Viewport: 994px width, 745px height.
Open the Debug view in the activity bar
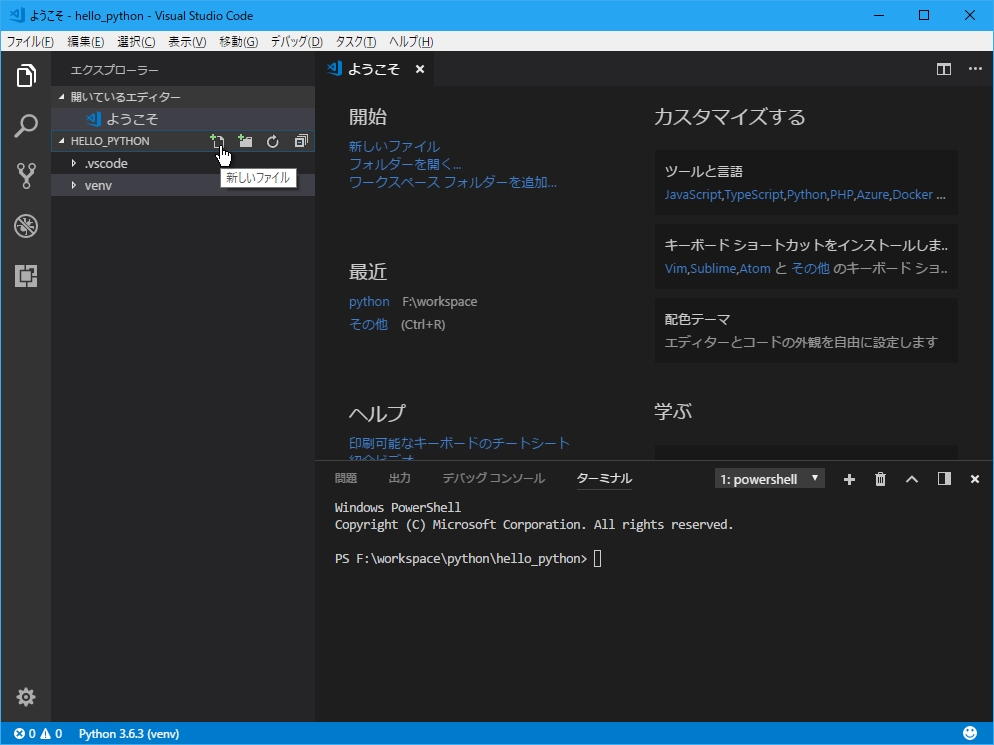pos(26,226)
